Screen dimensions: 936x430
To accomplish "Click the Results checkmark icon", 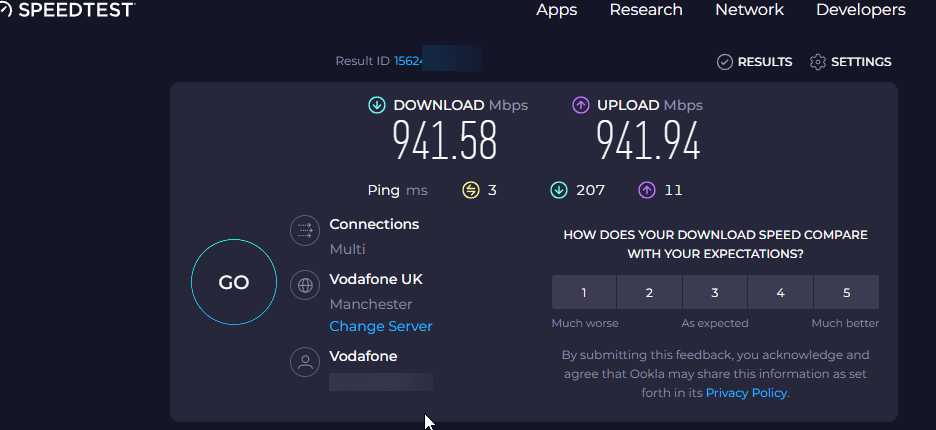I will click(725, 62).
